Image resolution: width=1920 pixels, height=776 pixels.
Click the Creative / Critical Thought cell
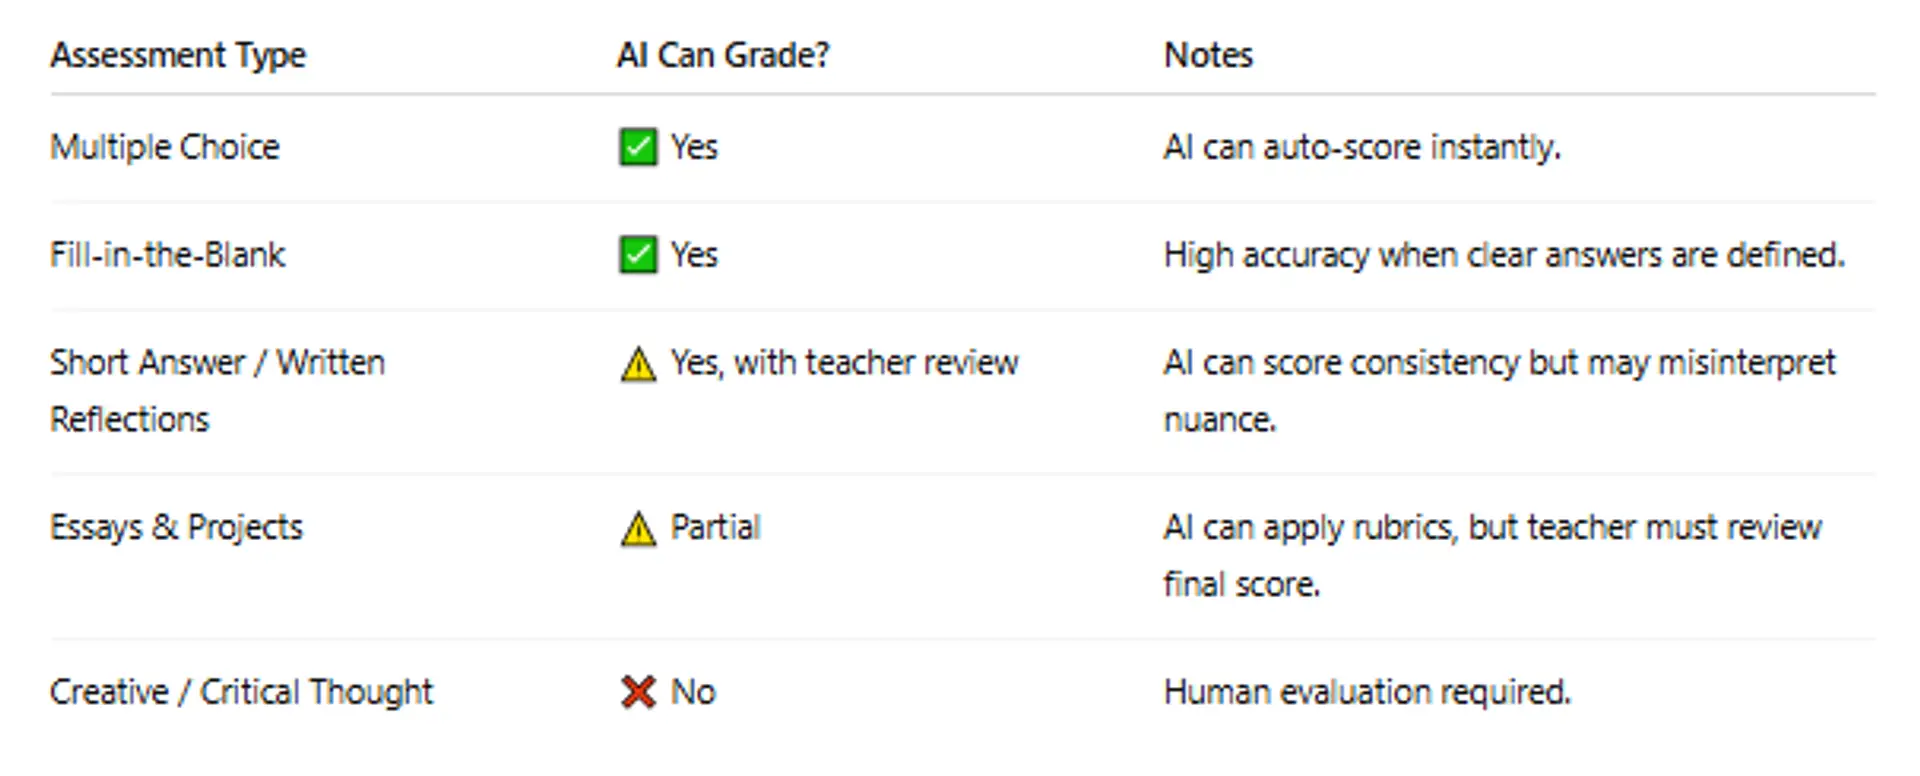(241, 692)
